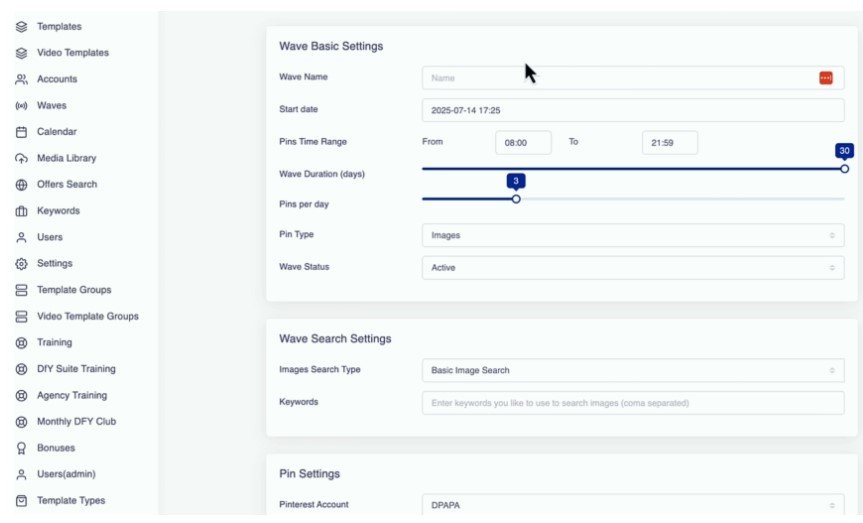863x523 pixels.
Task: Click the From time field 08:00
Action: 523,143
